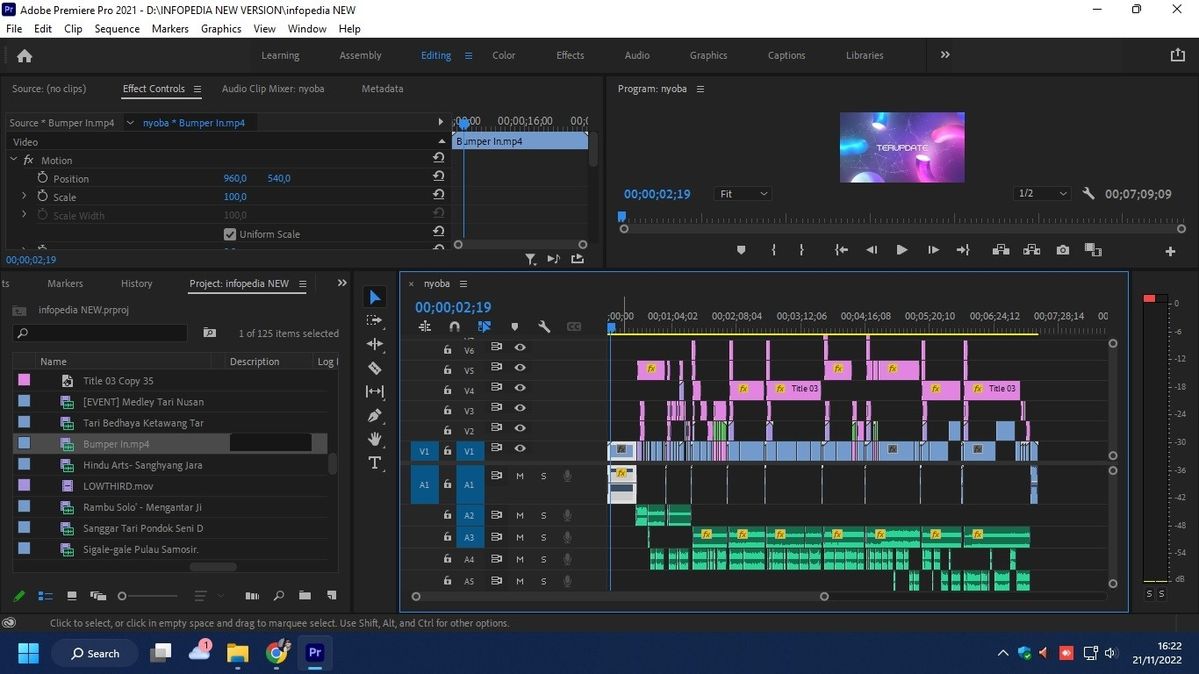1199x674 pixels.
Task: Open the Sequence menu
Action: (117, 29)
